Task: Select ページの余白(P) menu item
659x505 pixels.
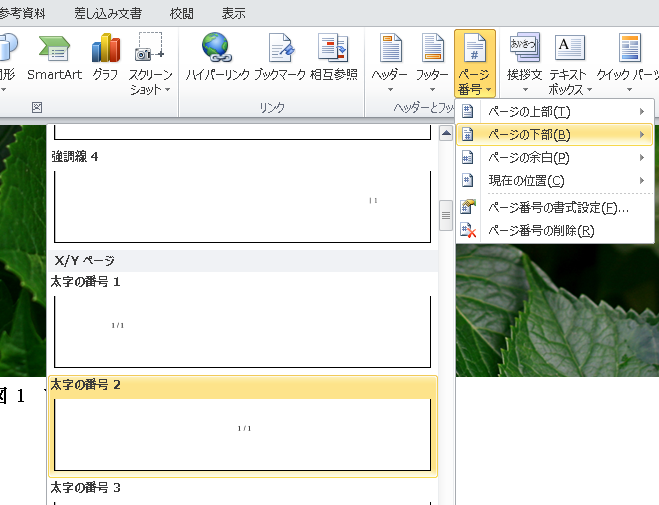Action: coord(555,158)
